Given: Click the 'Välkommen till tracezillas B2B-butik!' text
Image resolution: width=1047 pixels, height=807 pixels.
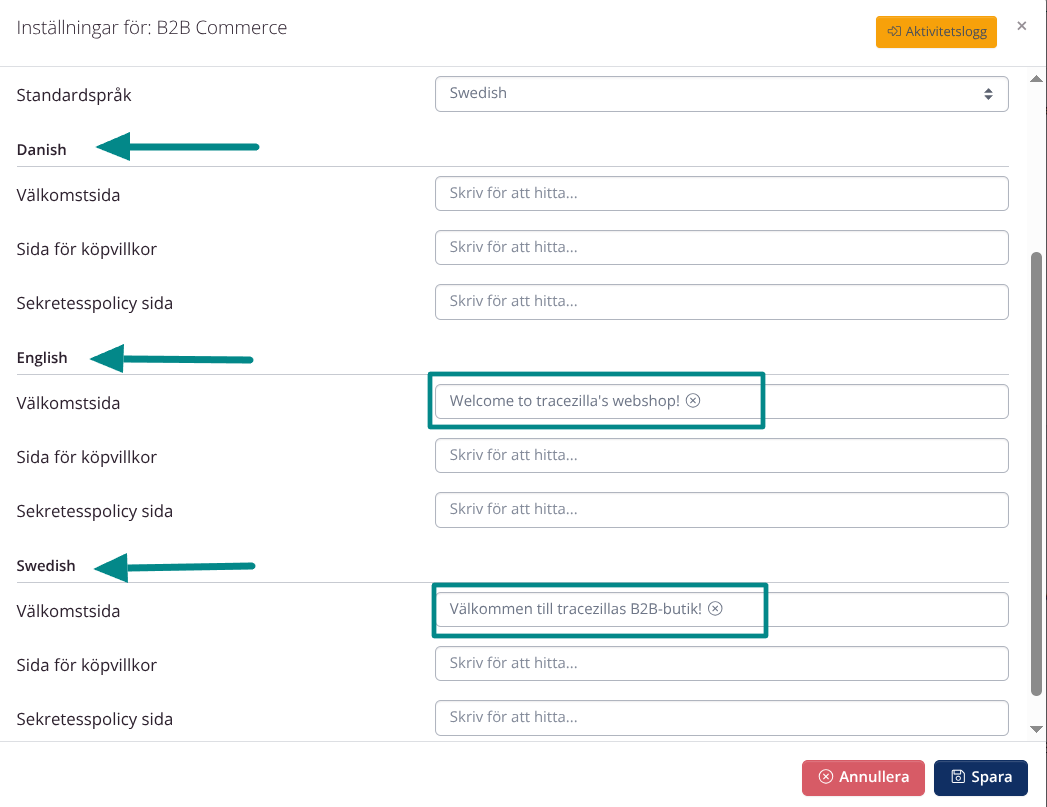Looking at the screenshot, I should 575,609.
